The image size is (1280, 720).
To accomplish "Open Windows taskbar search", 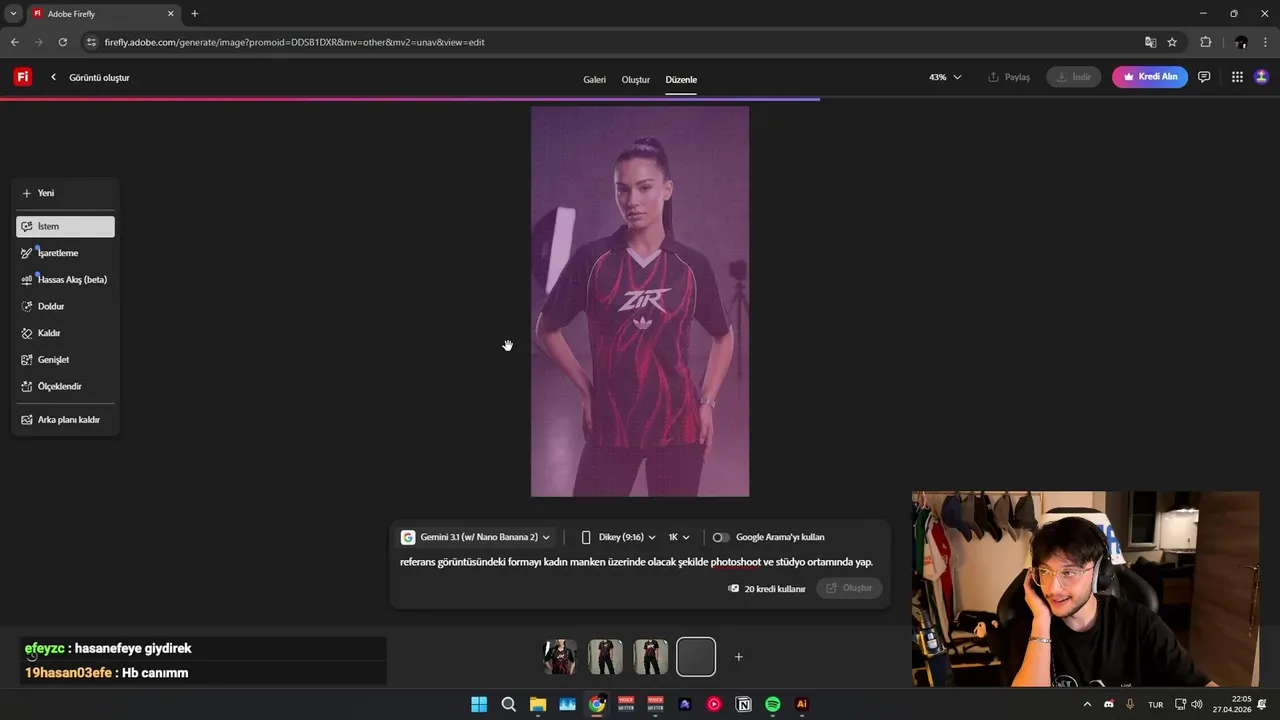I will 508,704.
